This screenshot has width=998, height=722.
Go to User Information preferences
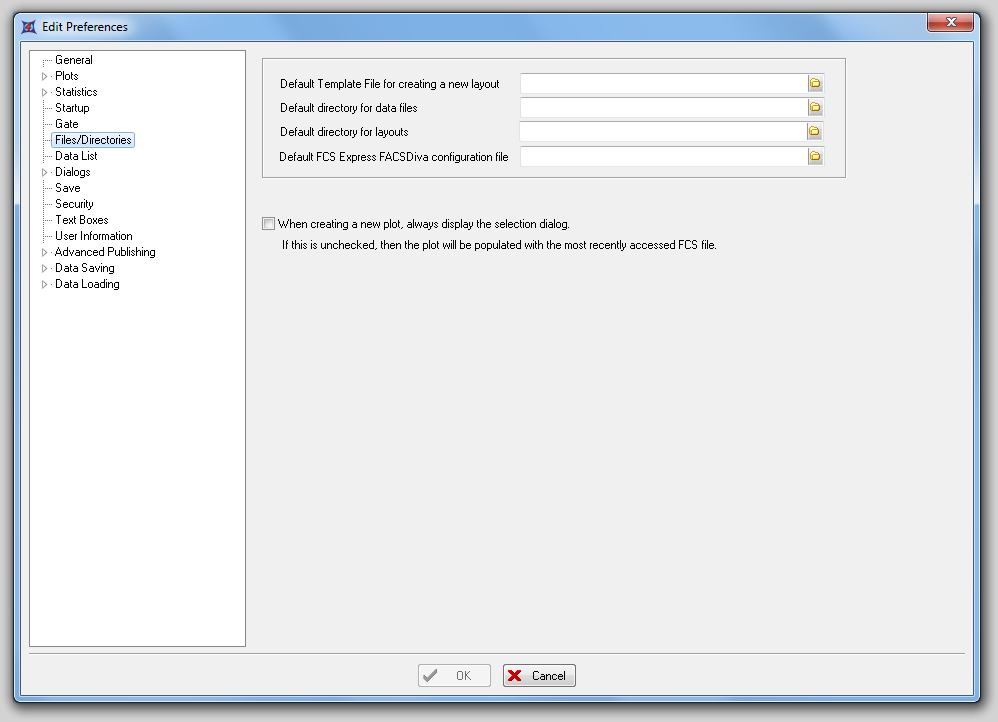click(x=93, y=236)
